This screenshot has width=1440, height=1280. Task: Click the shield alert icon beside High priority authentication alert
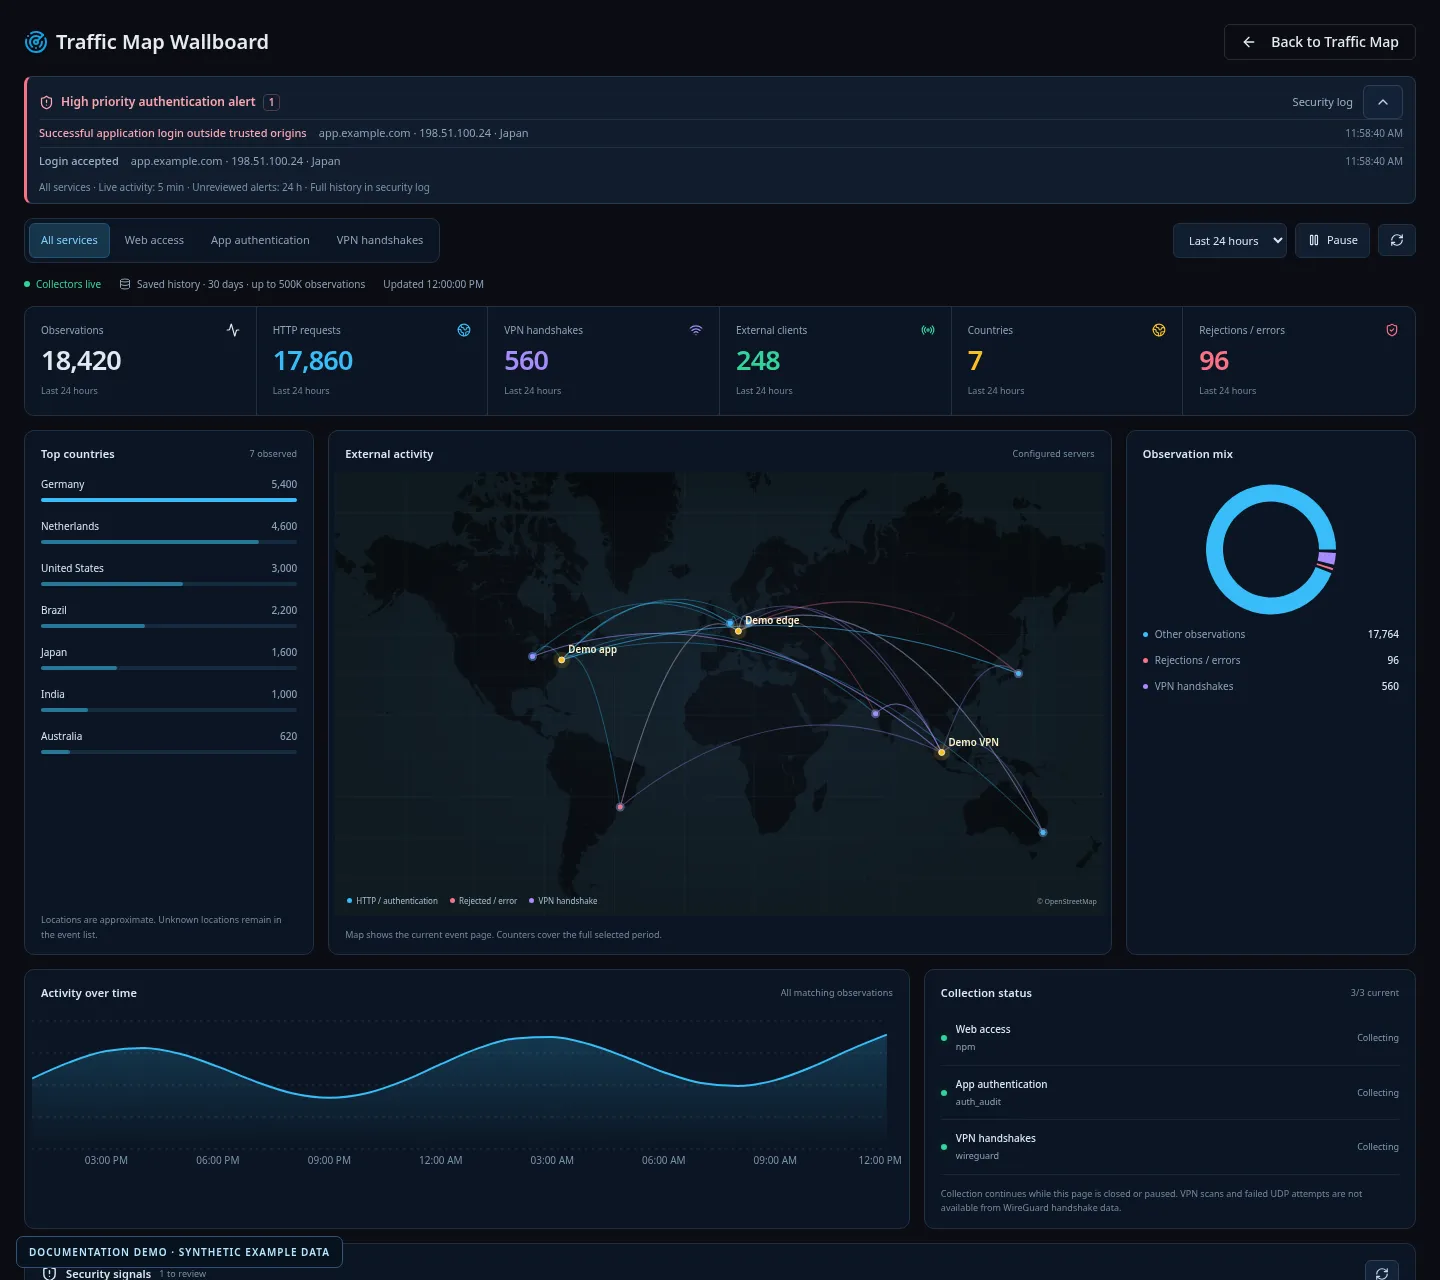pos(46,102)
